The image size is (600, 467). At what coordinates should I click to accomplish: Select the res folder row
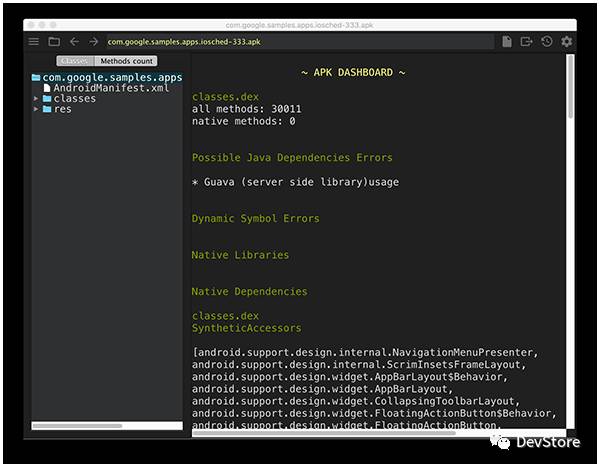tap(57, 109)
